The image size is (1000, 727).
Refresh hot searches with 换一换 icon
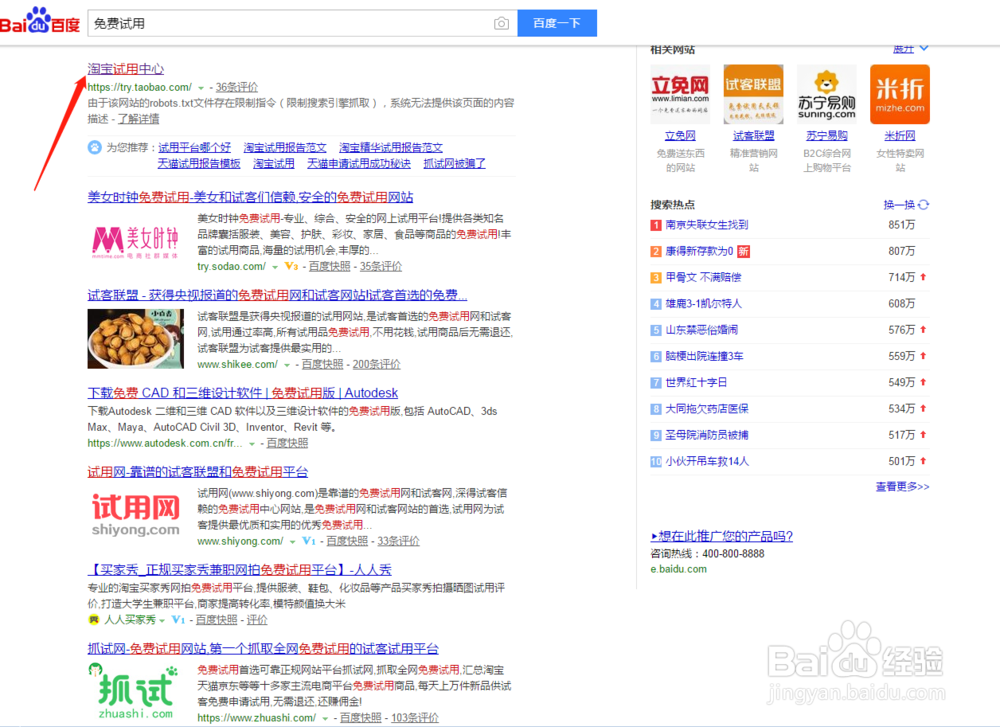point(923,205)
